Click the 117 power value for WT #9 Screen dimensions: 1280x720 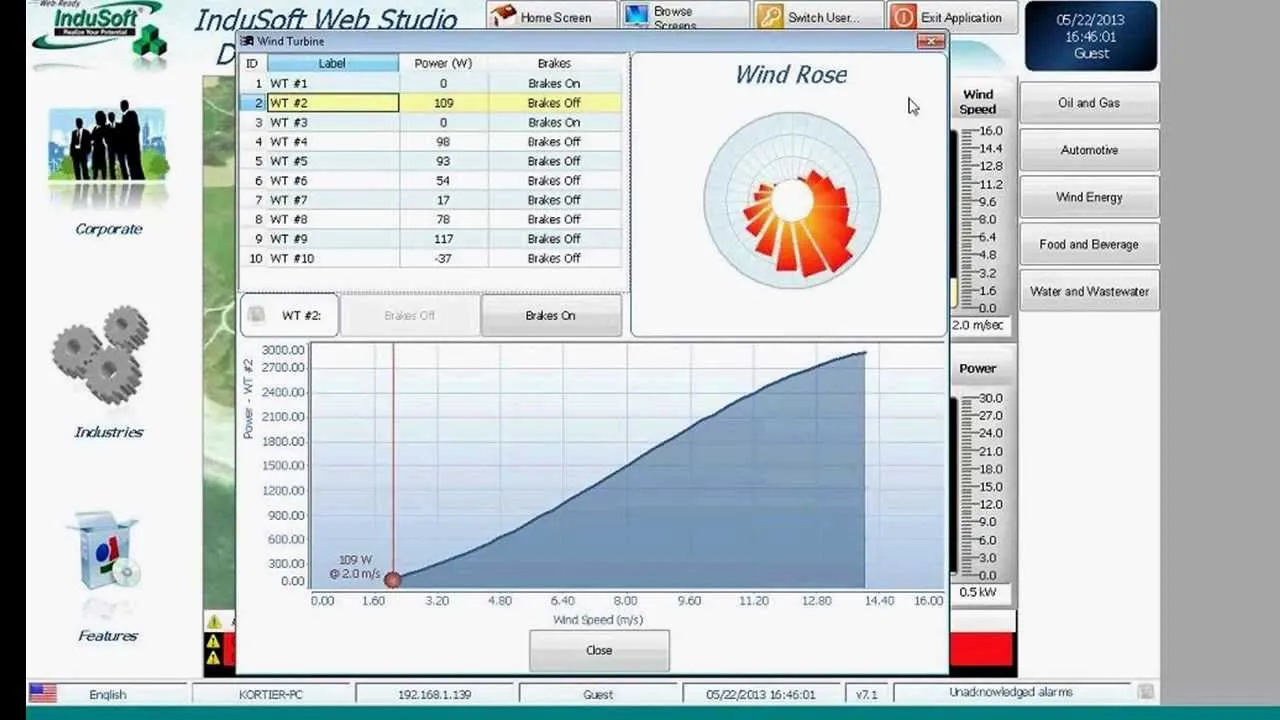(443, 239)
